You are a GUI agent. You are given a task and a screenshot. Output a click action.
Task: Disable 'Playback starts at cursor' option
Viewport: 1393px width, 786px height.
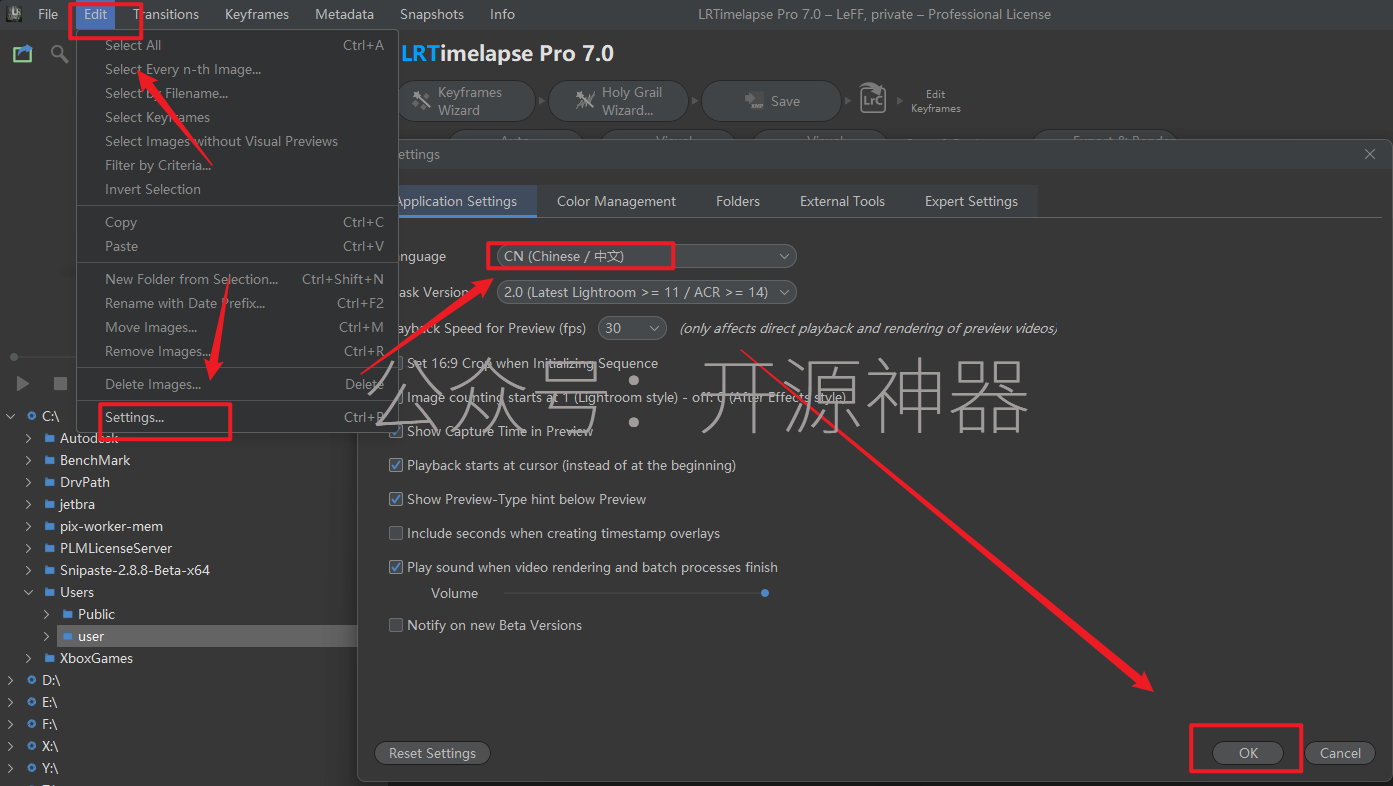coord(396,465)
